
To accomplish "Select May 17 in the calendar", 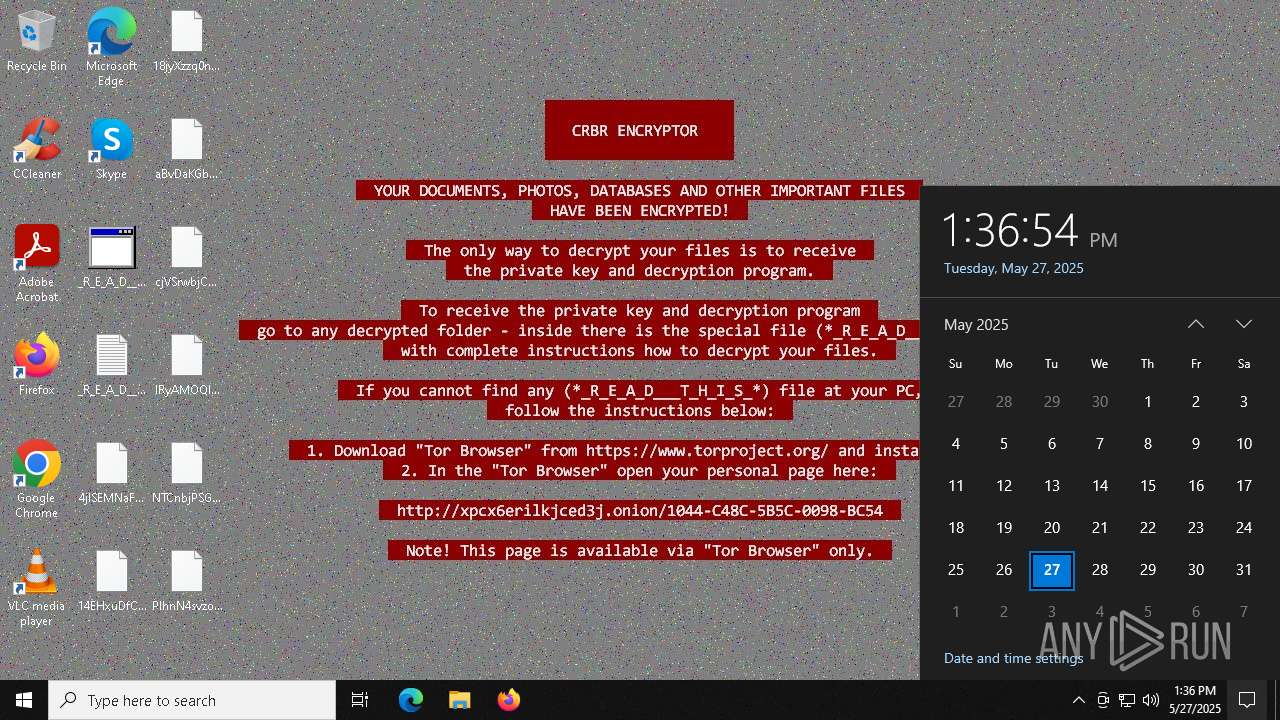I will point(1244,486).
